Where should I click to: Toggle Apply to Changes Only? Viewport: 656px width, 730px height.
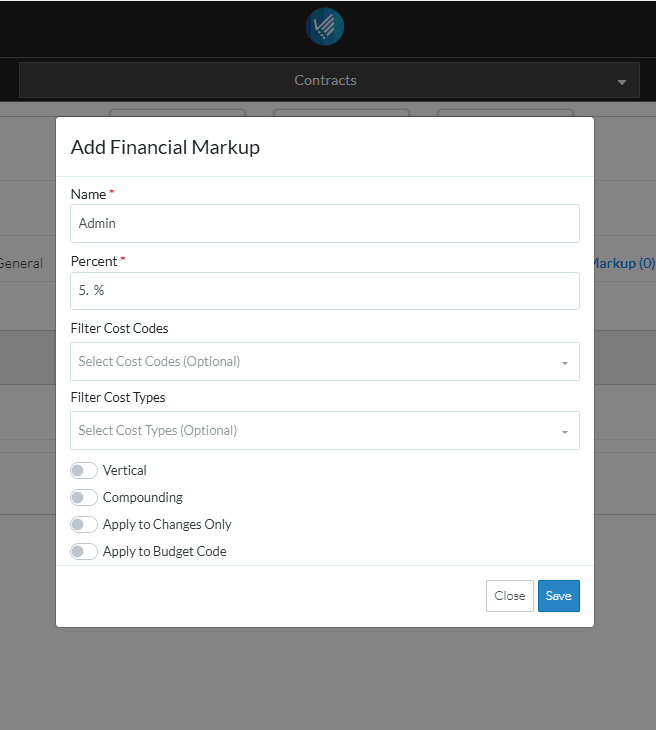84,524
